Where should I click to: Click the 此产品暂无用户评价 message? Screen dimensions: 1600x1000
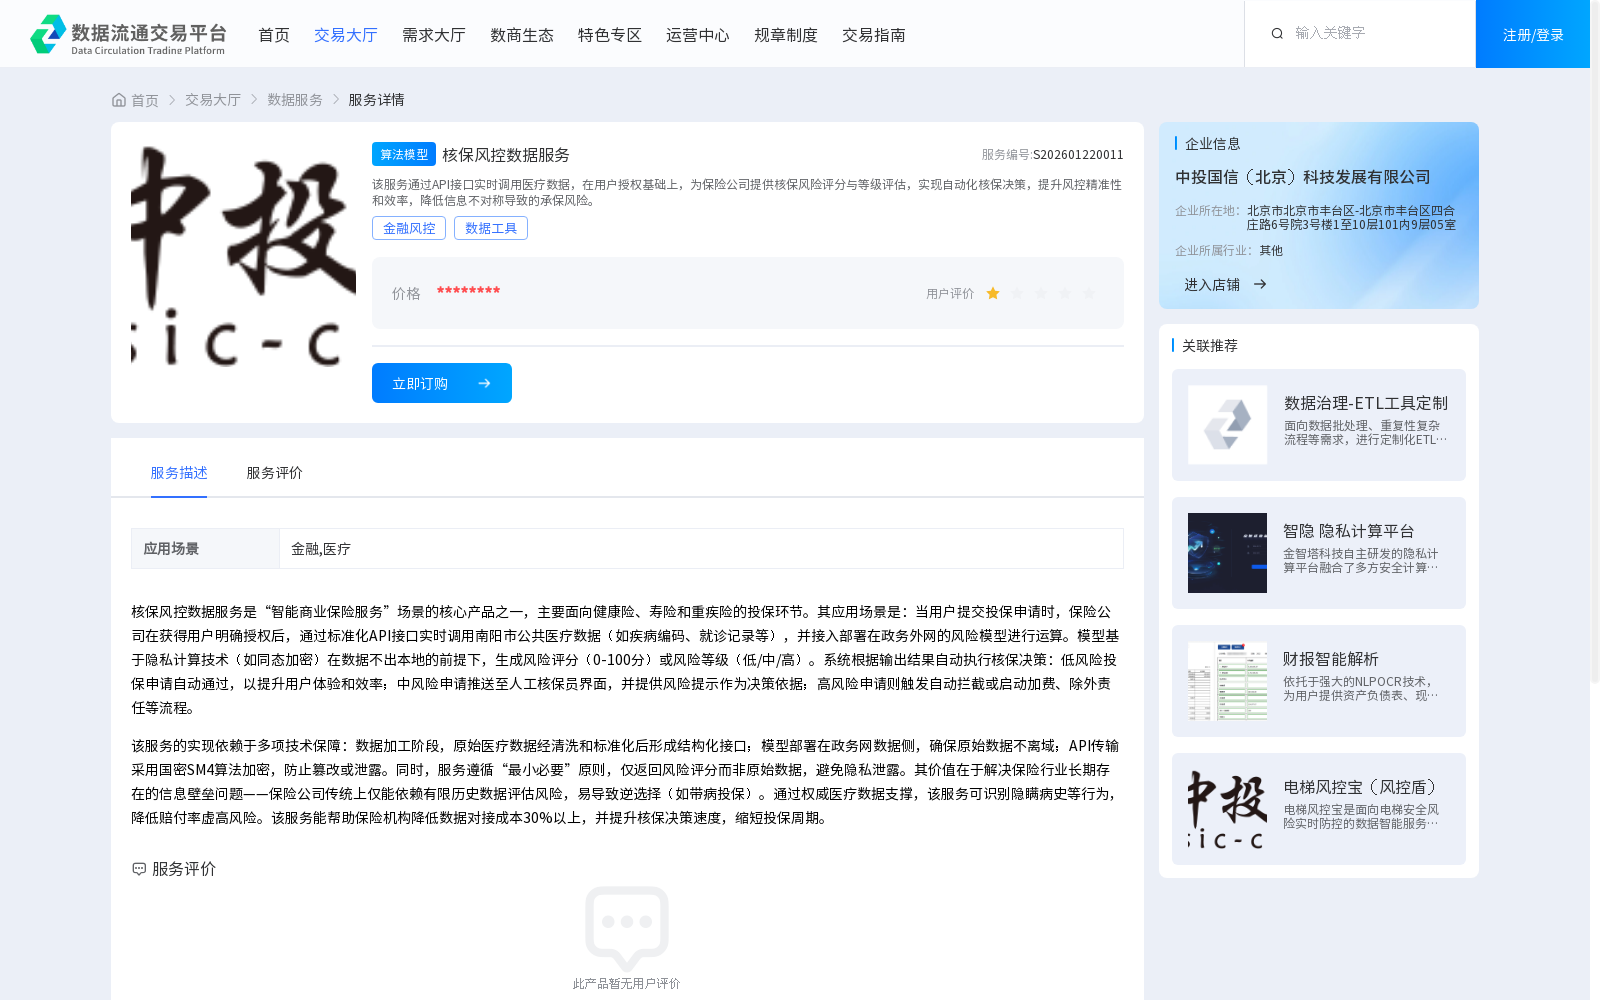pos(626,984)
